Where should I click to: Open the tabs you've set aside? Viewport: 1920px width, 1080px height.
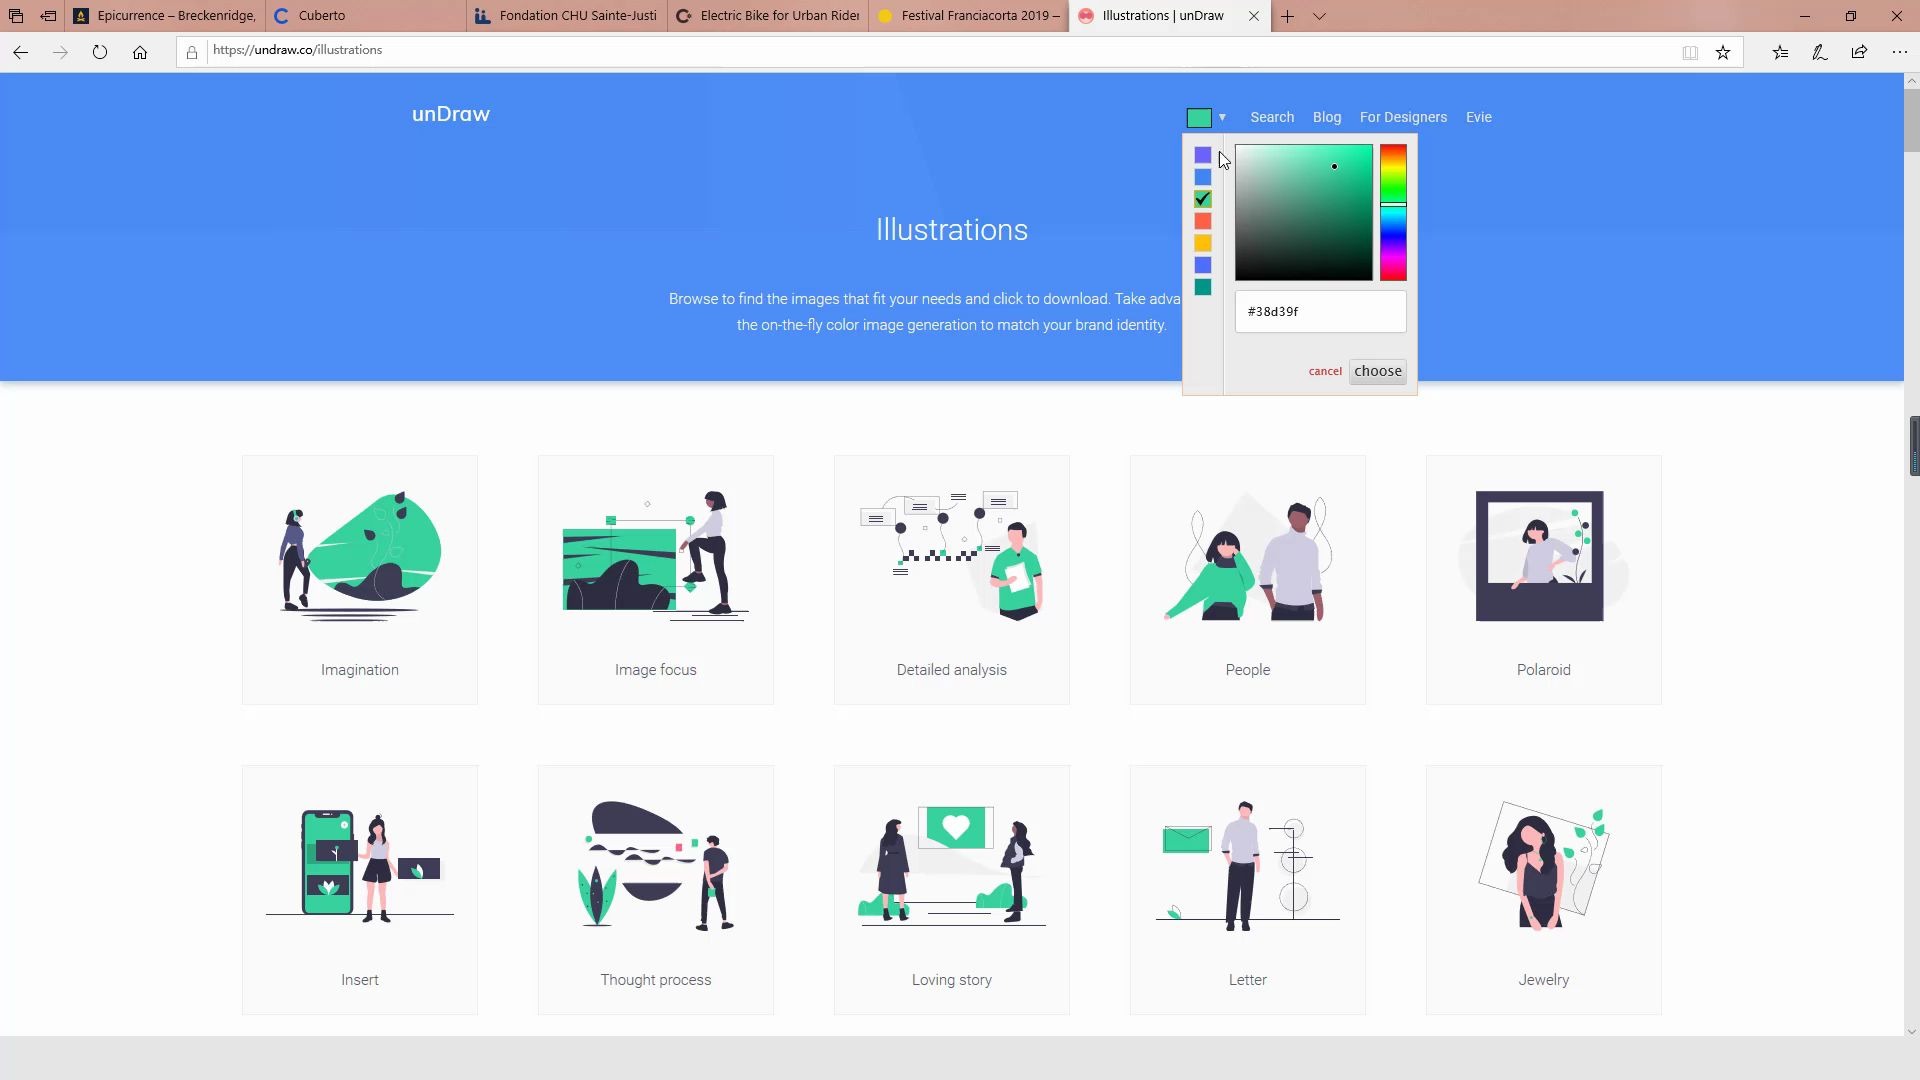pos(15,16)
